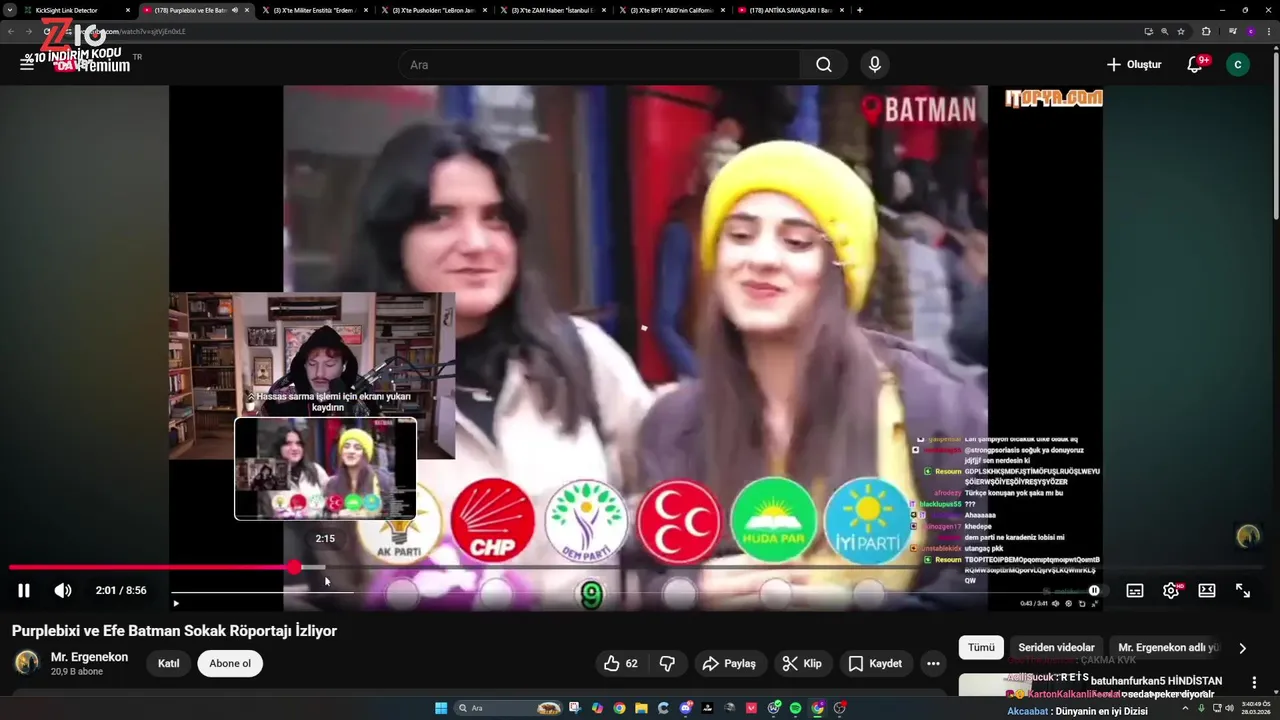This screenshot has height=720, width=1280.
Task: Open Google Chrome from the taskbar
Action: pyautogui.click(x=619, y=708)
